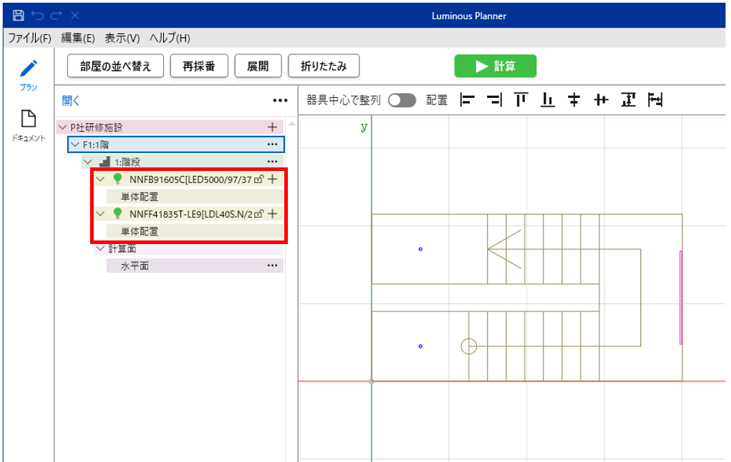The width and height of the screenshot is (731, 462).
Task: Toggle lock icon on NNFB91605C fixture
Action: tap(259, 180)
